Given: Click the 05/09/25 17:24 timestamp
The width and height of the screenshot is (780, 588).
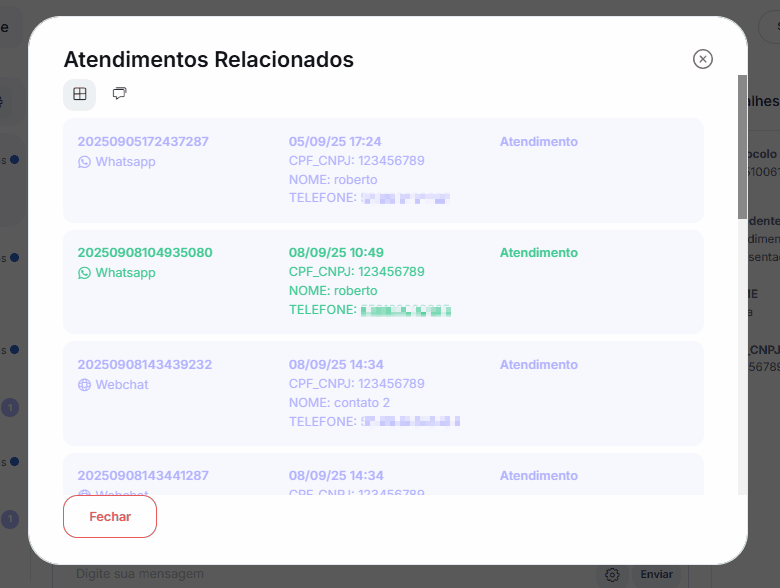Looking at the screenshot, I should click(x=335, y=142).
